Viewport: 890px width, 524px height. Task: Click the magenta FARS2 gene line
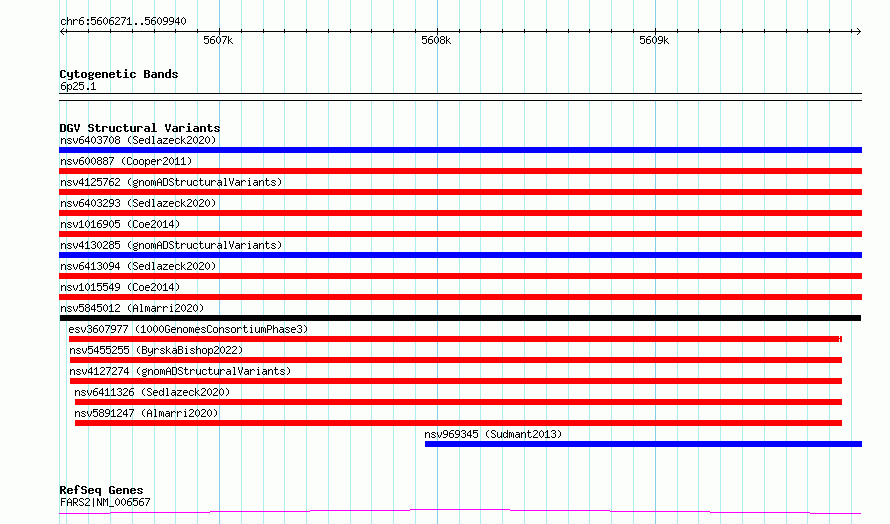pos(460,512)
